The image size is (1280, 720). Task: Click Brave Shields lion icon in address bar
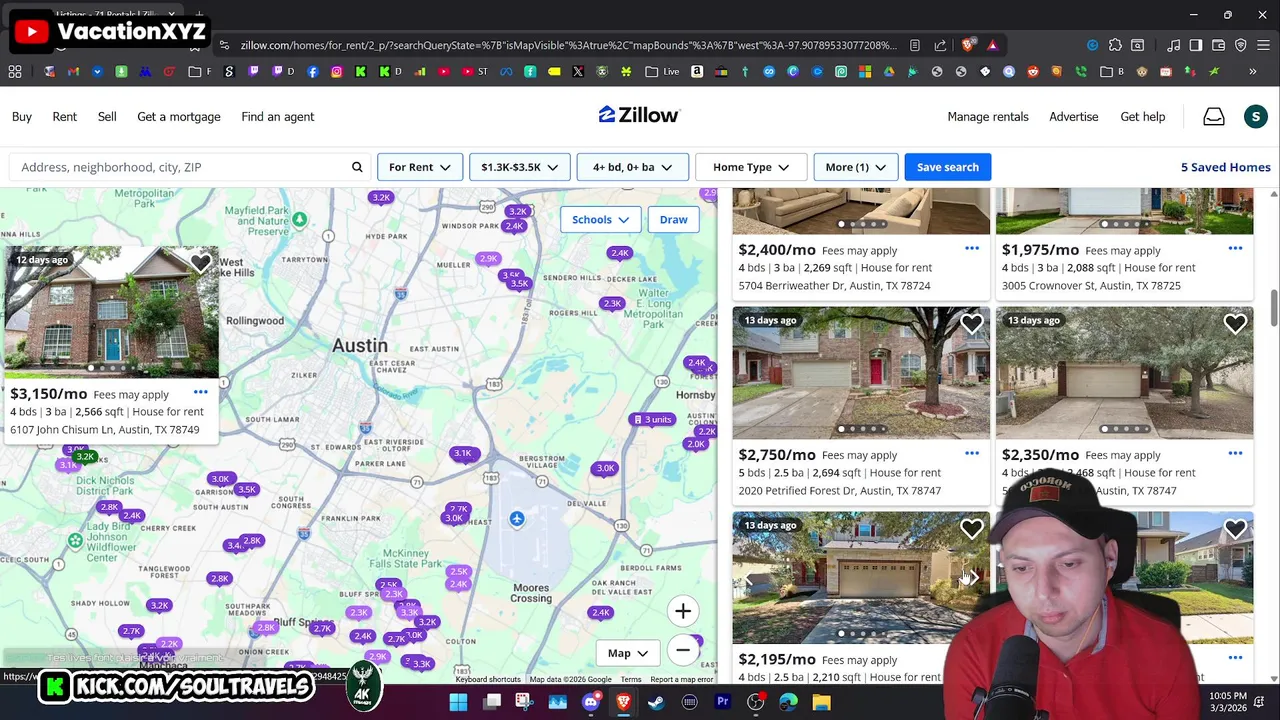(967, 45)
